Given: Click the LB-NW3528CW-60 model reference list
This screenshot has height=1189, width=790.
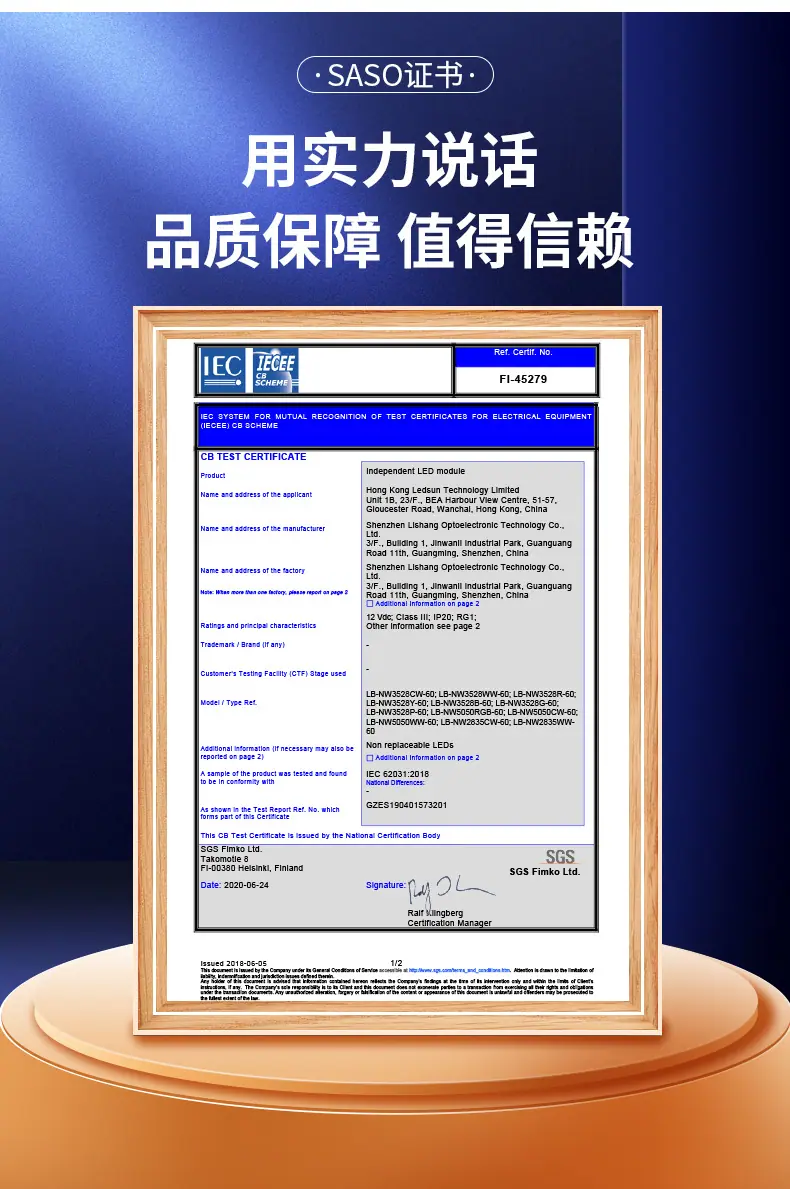Looking at the screenshot, I should pyautogui.click(x=472, y=712).
